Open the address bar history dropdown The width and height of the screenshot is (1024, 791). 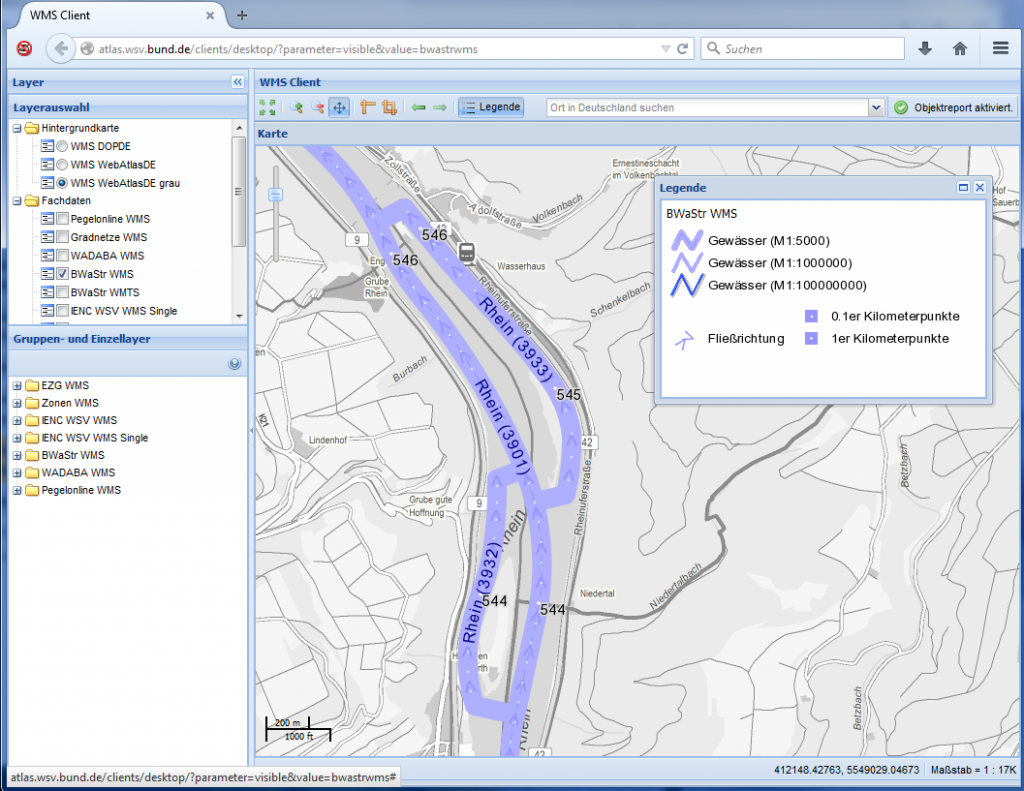[665, 49]
